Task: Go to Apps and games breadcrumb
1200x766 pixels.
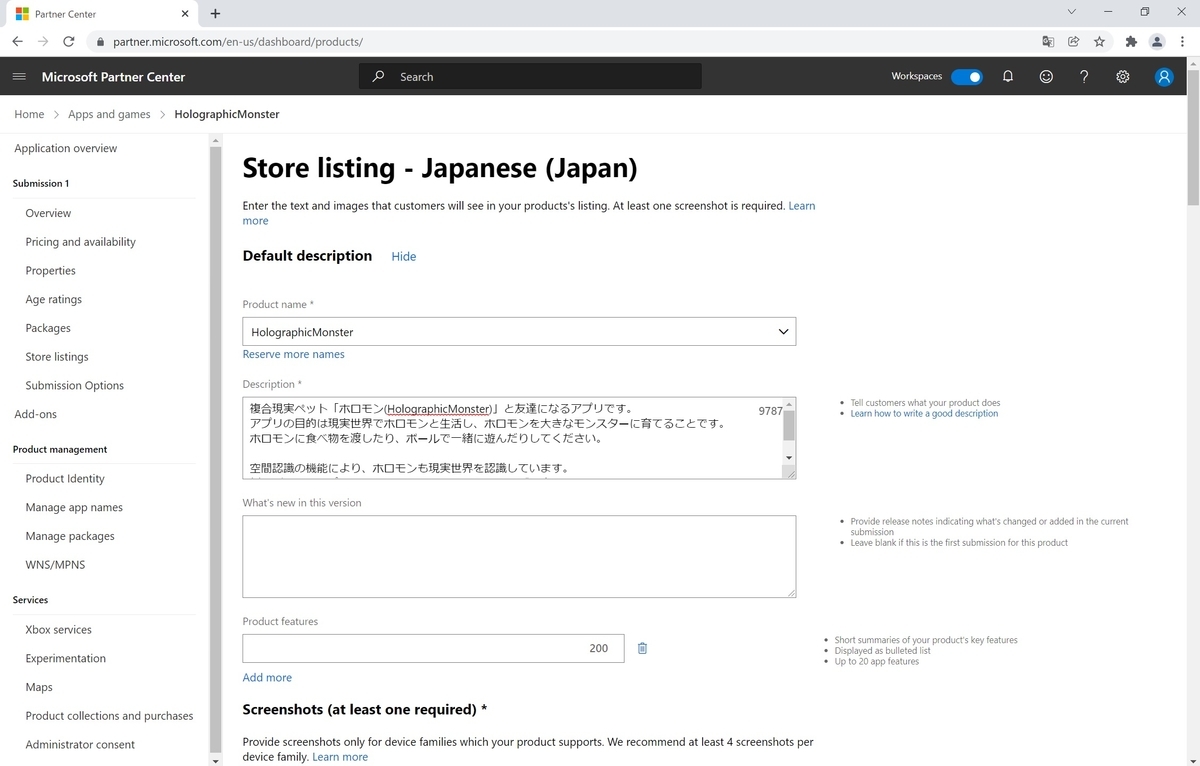Action: (x=109, y=114)
